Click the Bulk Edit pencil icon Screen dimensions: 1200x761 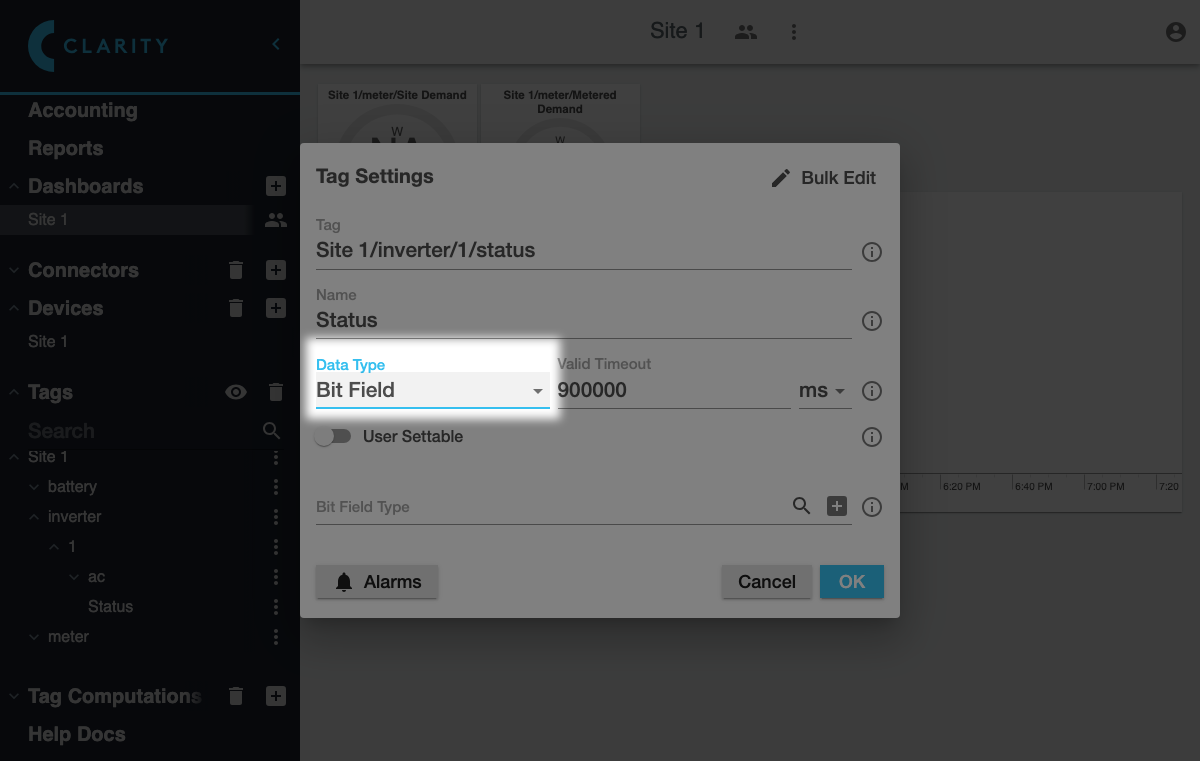pos(781,178)
